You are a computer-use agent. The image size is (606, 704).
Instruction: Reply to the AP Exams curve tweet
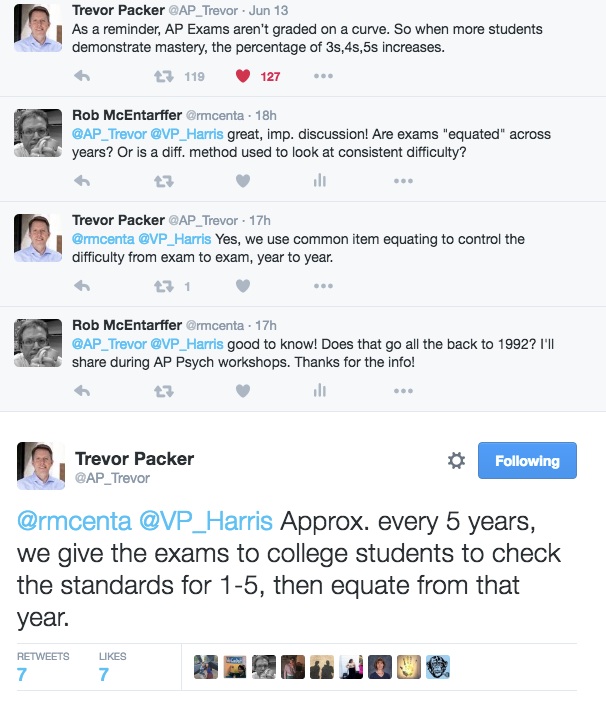coord(82,76)
